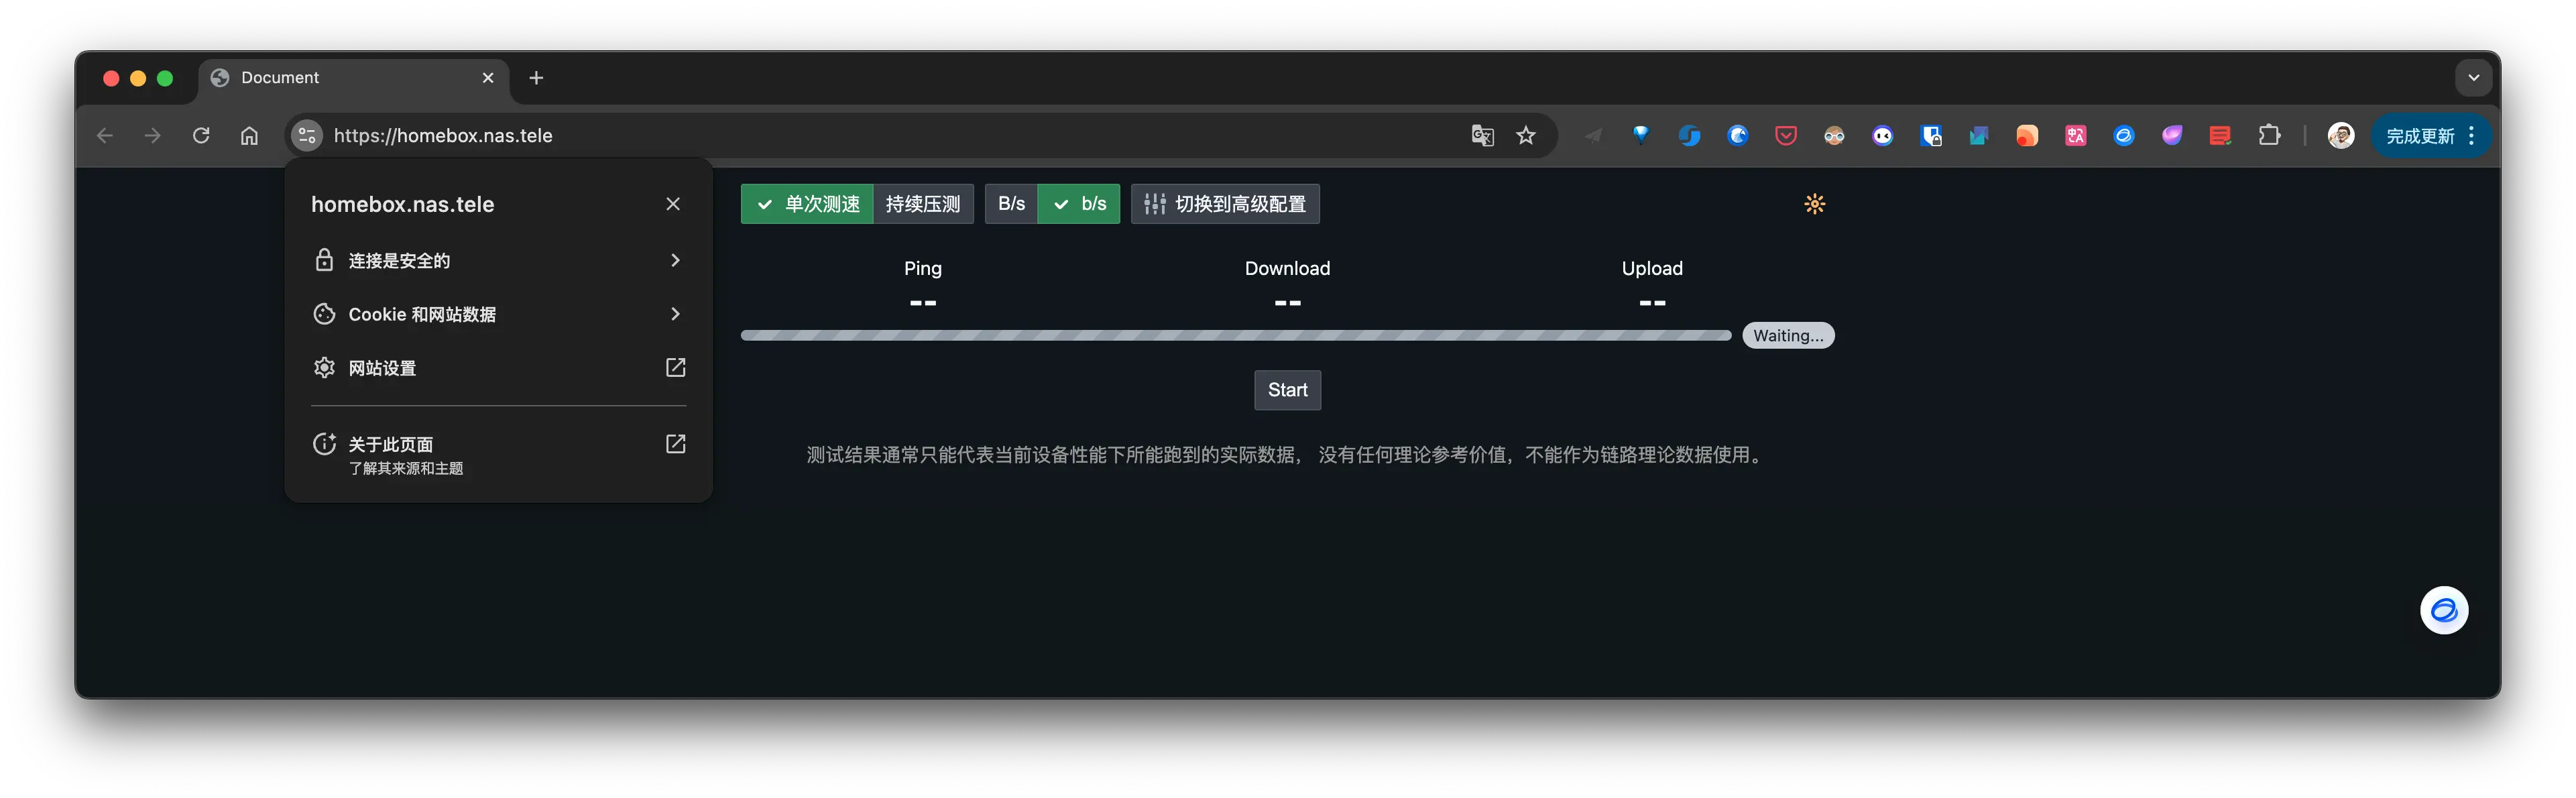Select B/s unit option
Viewport: 2576px width, 798px height.
click(x=1010, y=204)
